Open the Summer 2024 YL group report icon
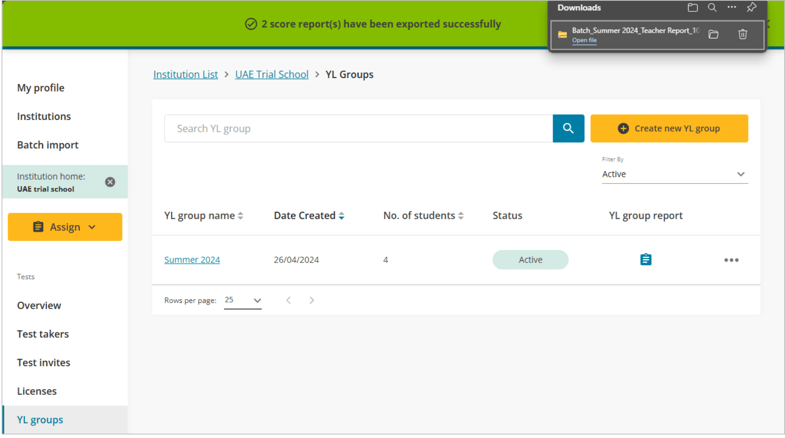 pos(645,260)
